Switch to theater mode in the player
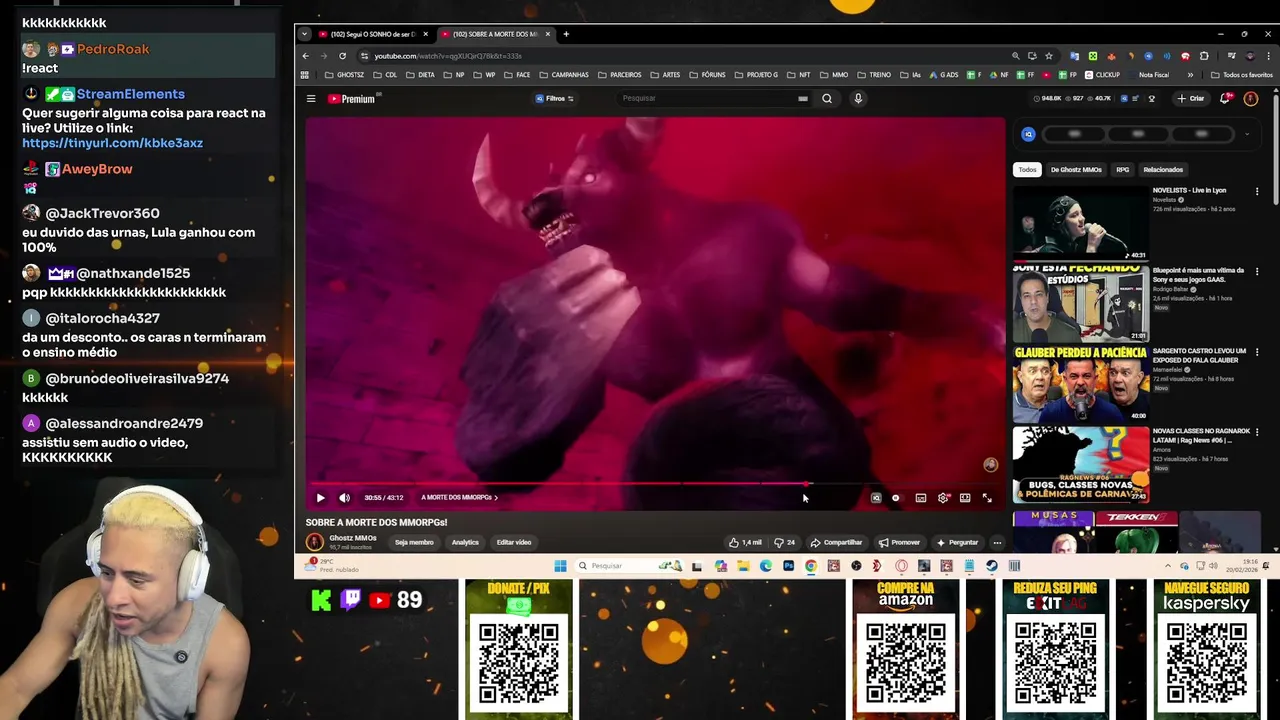The height and width of the screenshot is (720, 1280). click(x=965, y=498)
